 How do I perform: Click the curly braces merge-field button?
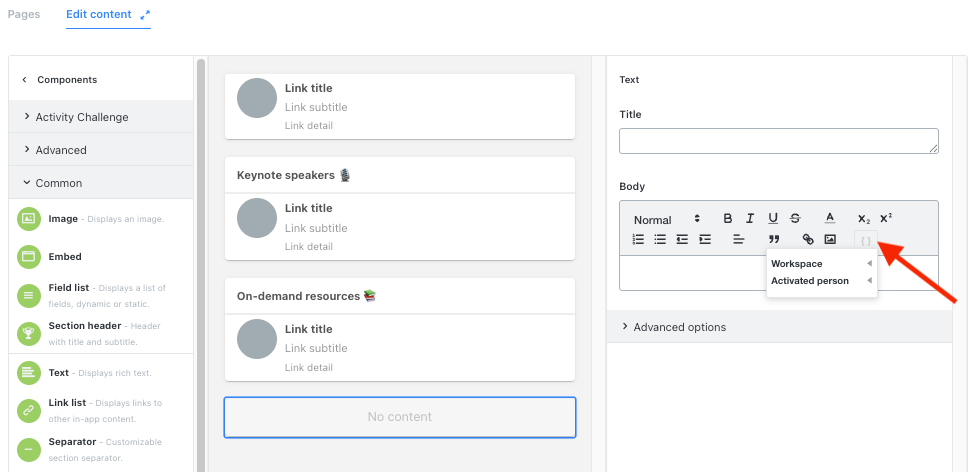click(x=866, y=240)
